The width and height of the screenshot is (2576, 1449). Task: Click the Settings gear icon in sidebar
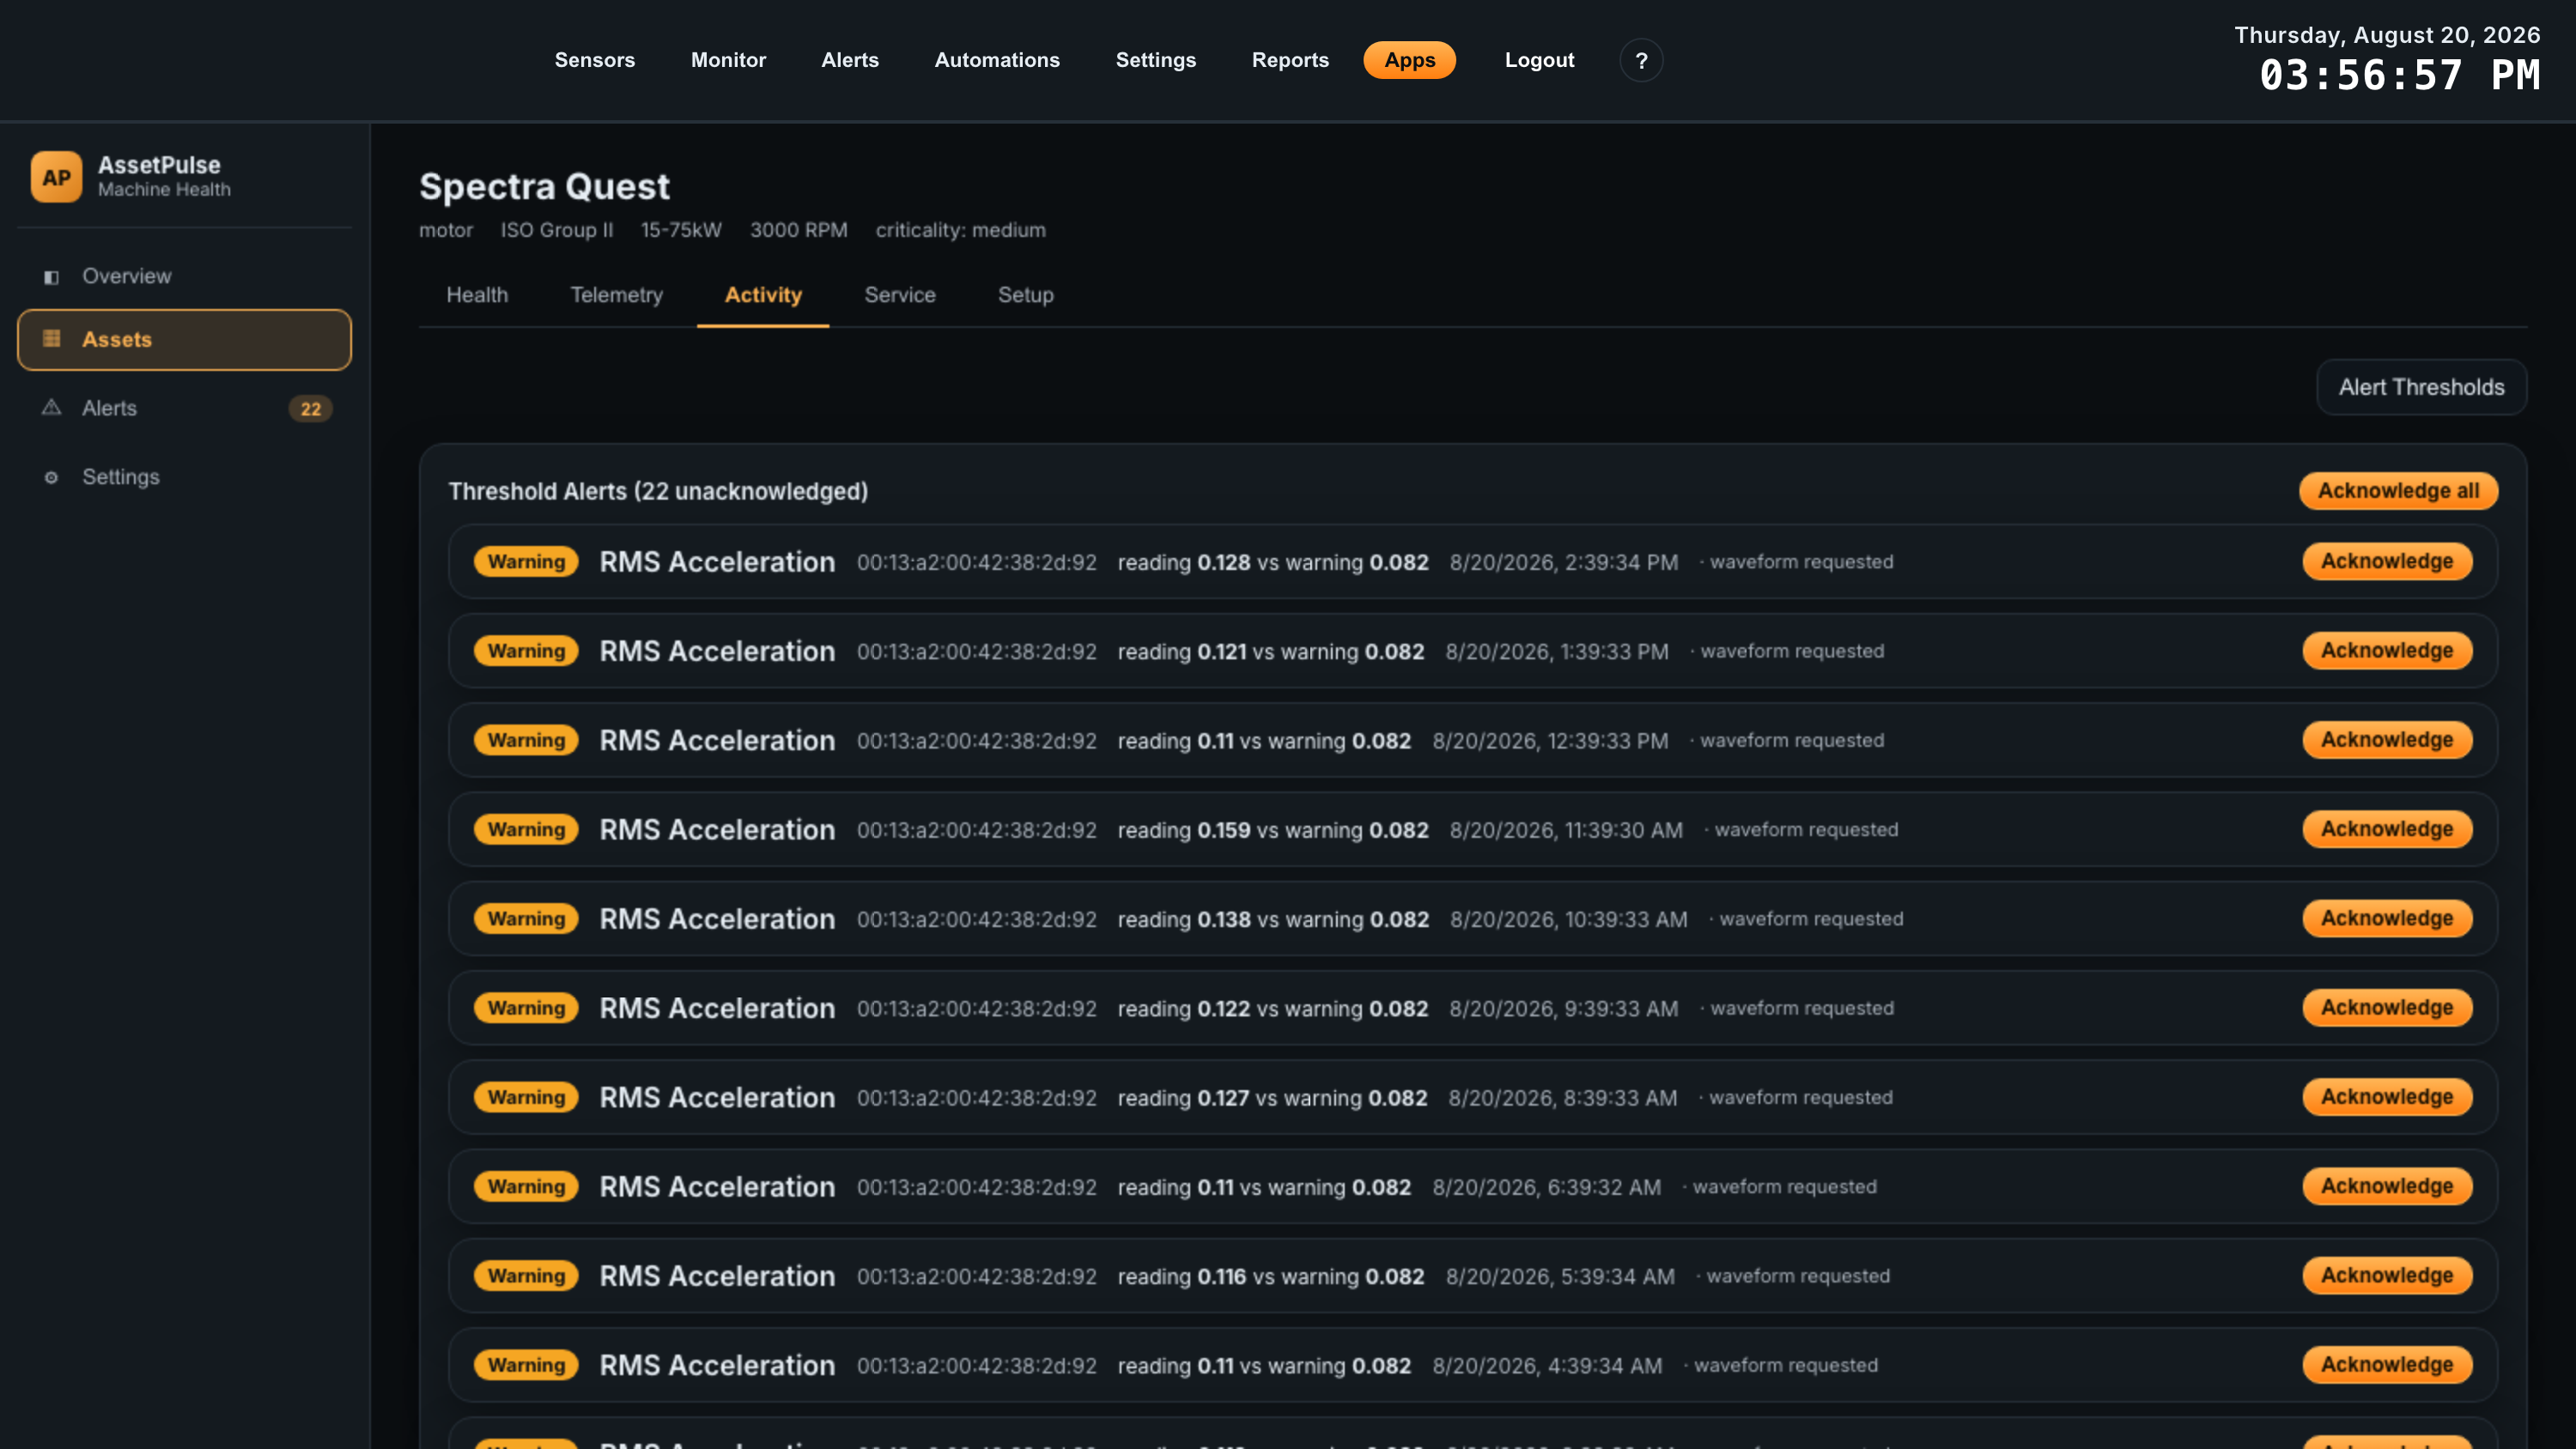coord(52,477)
